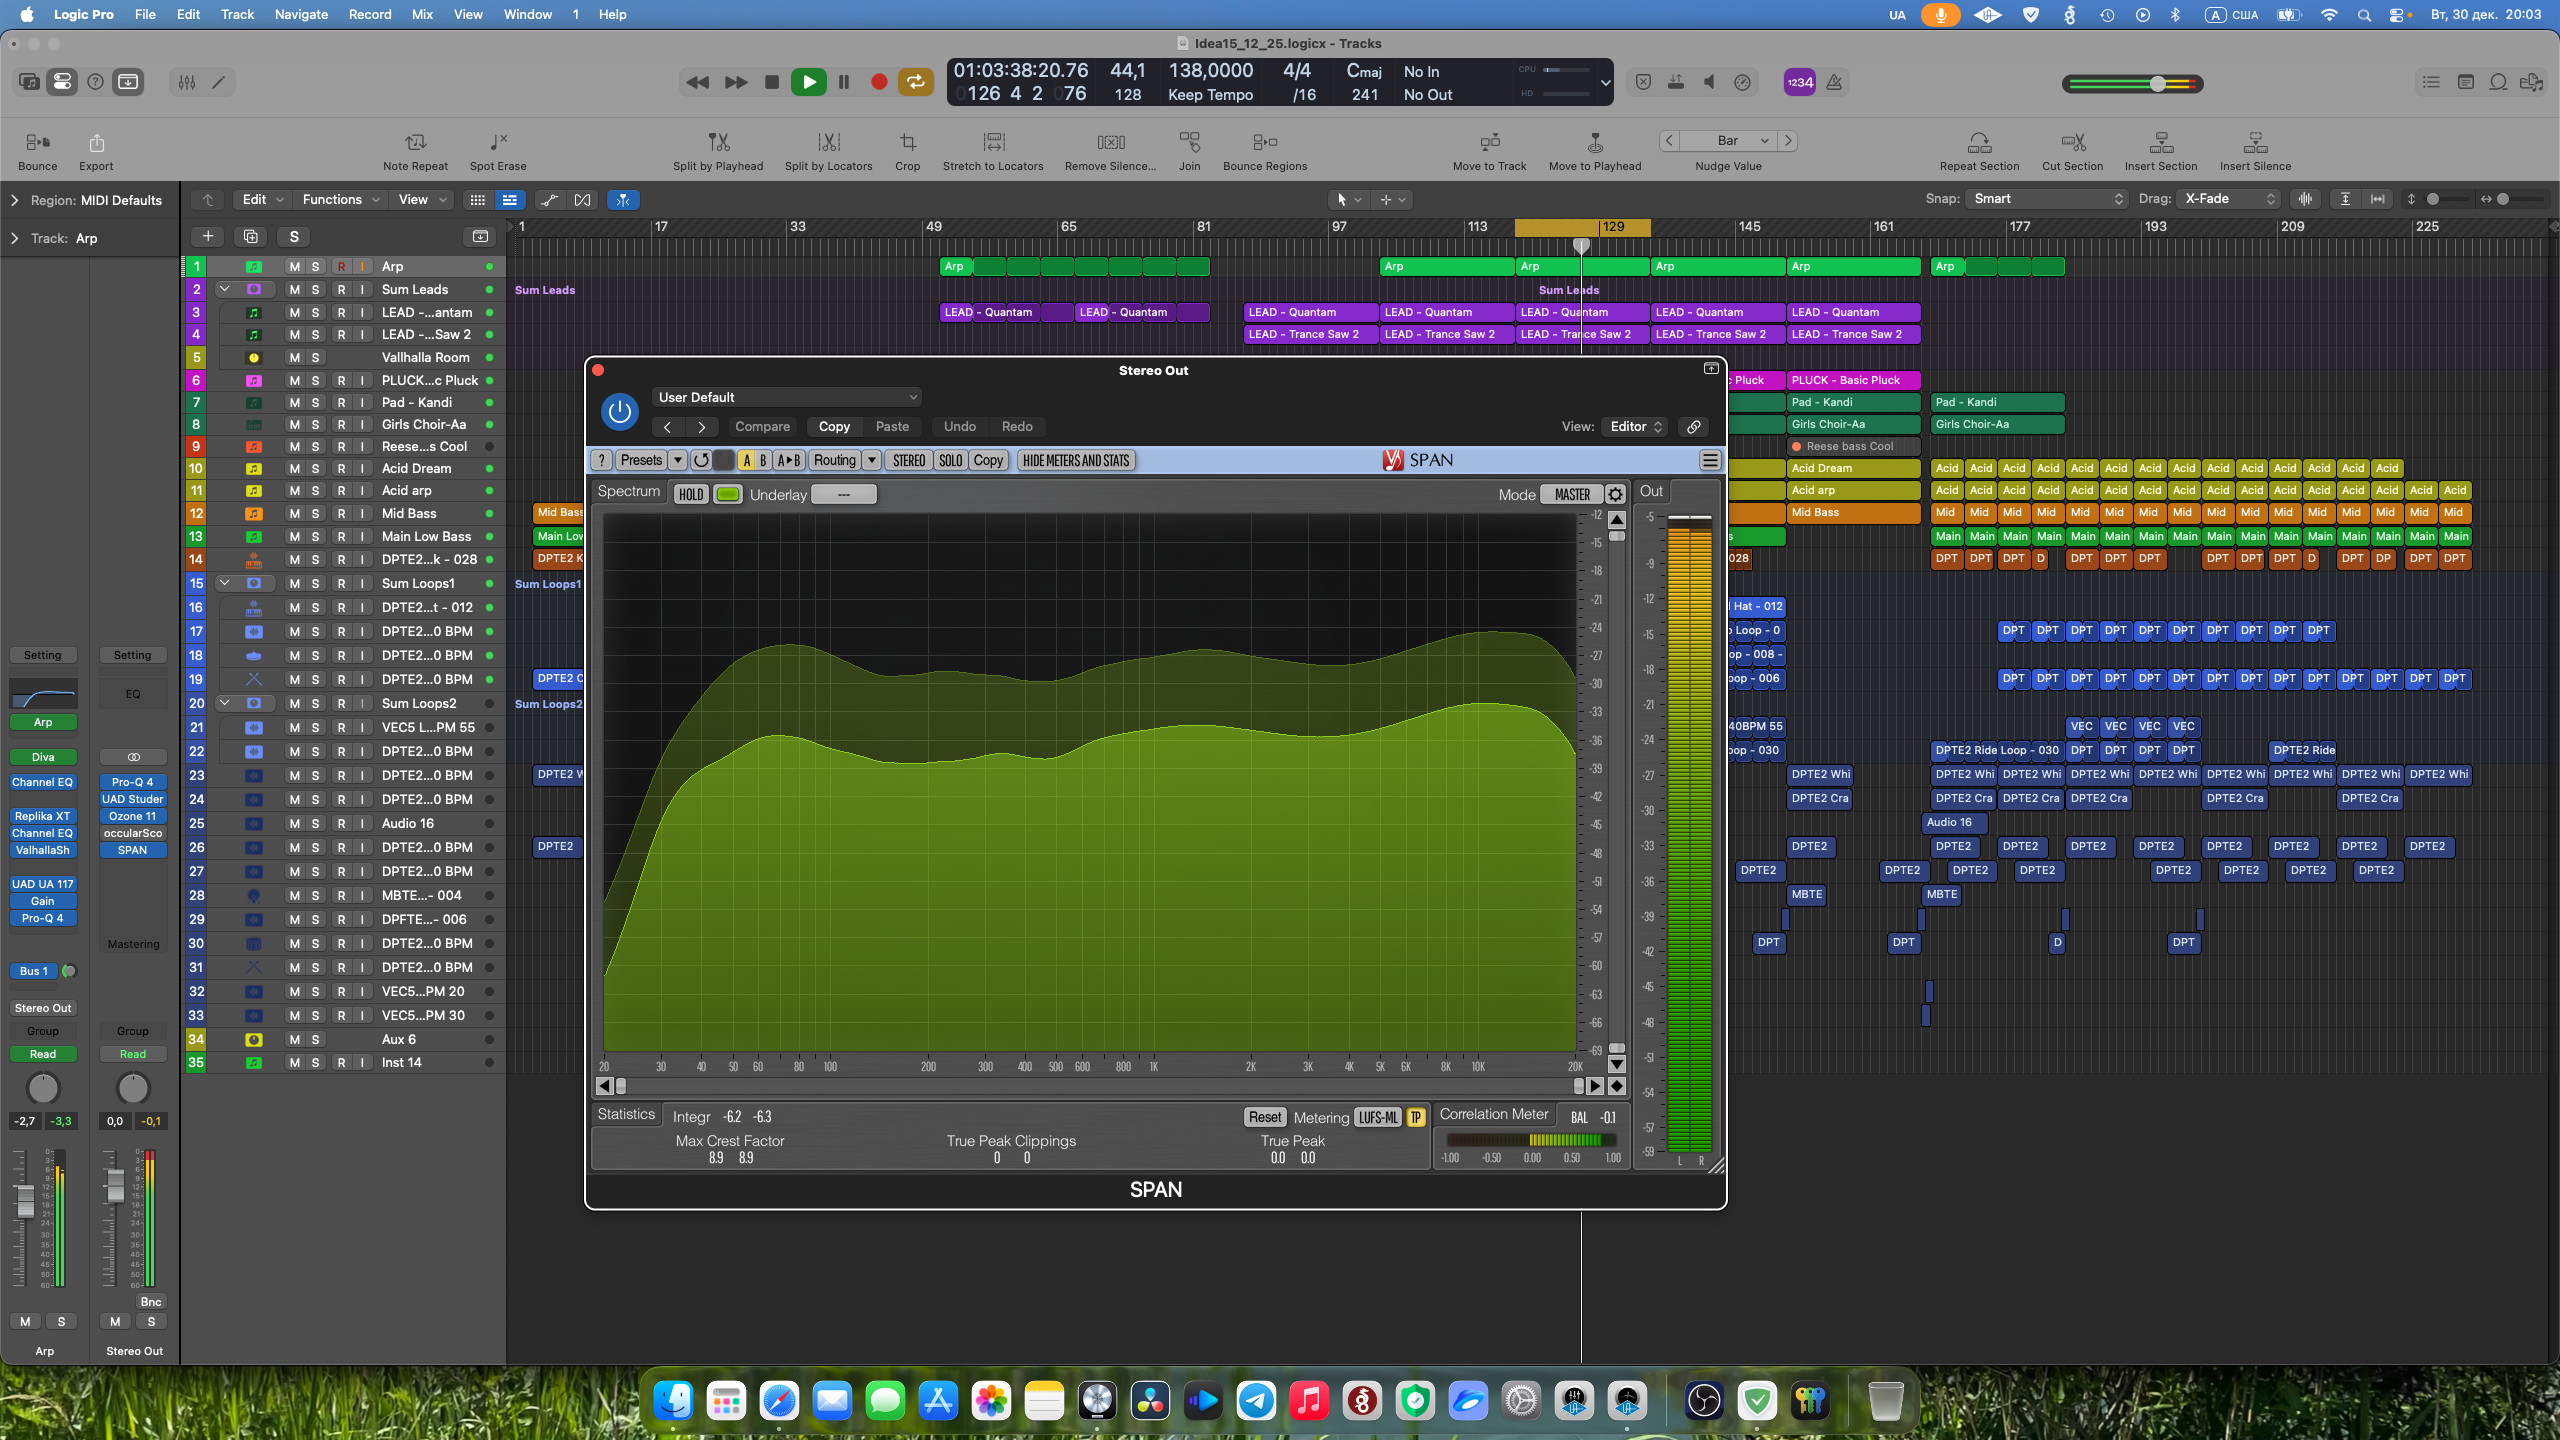Viewport: 2560px width, 1440px height.
Task: Mute the Vallhalla Room track
Action: [x=294, y=357]
